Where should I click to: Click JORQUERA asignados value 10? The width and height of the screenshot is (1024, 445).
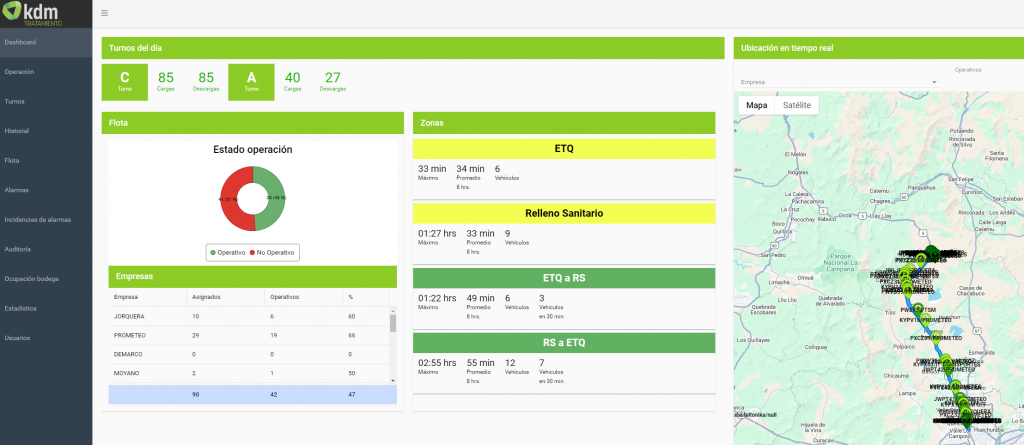tap(195, 316)
